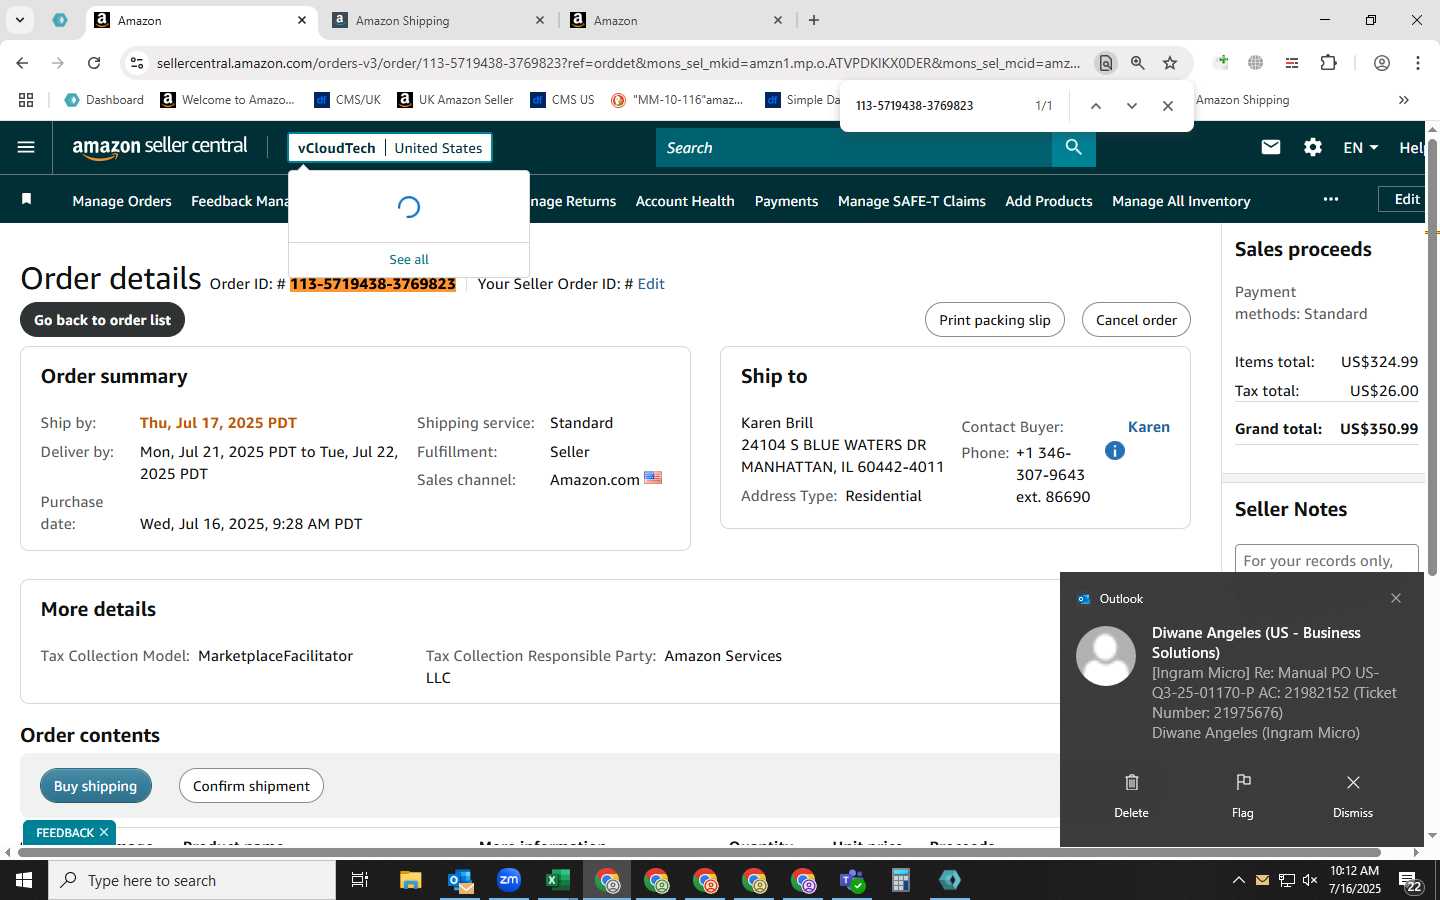
Task: Open Manage Orders menu
Action: pos(122,201)
